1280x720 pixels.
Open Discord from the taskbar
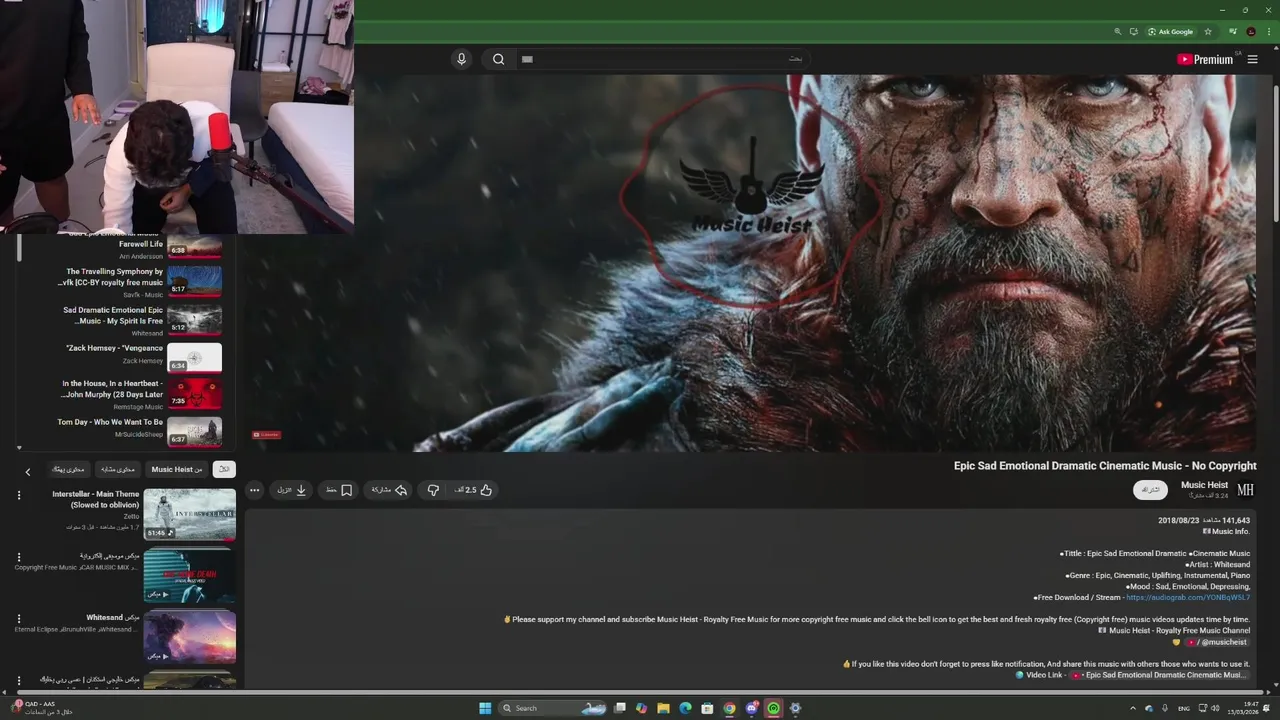[751, 708]
